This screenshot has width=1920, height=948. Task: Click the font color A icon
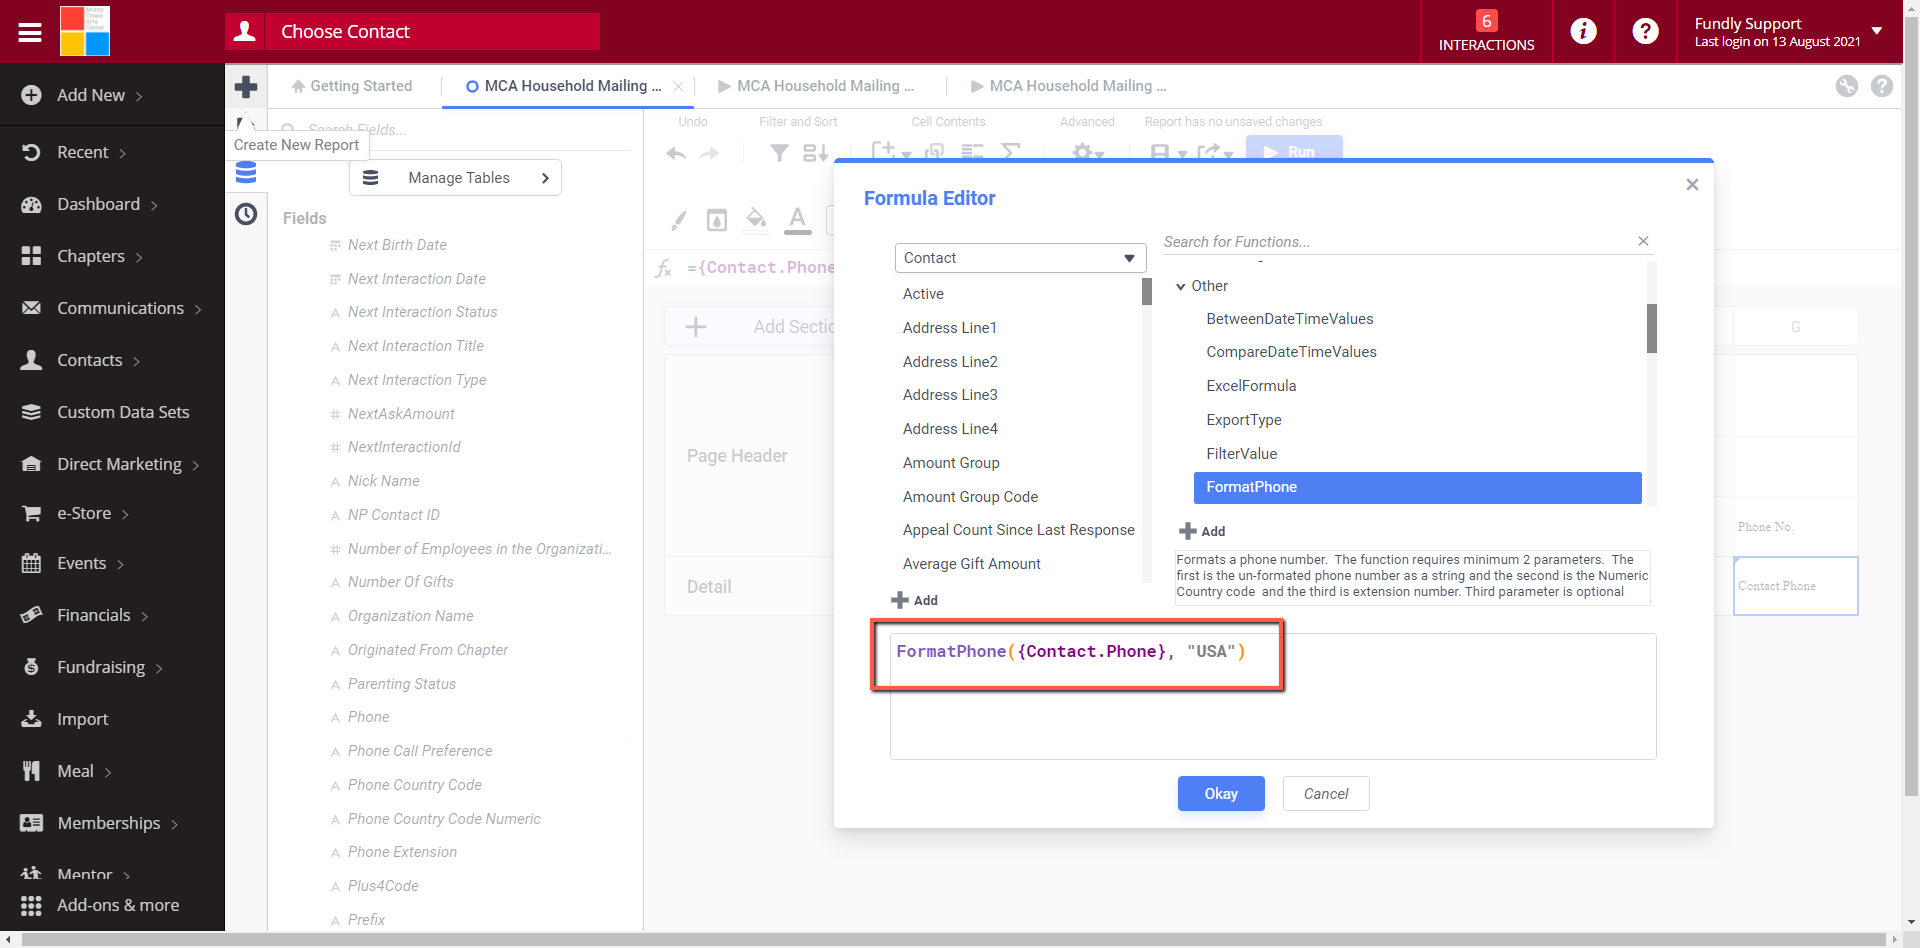[797, 220]
